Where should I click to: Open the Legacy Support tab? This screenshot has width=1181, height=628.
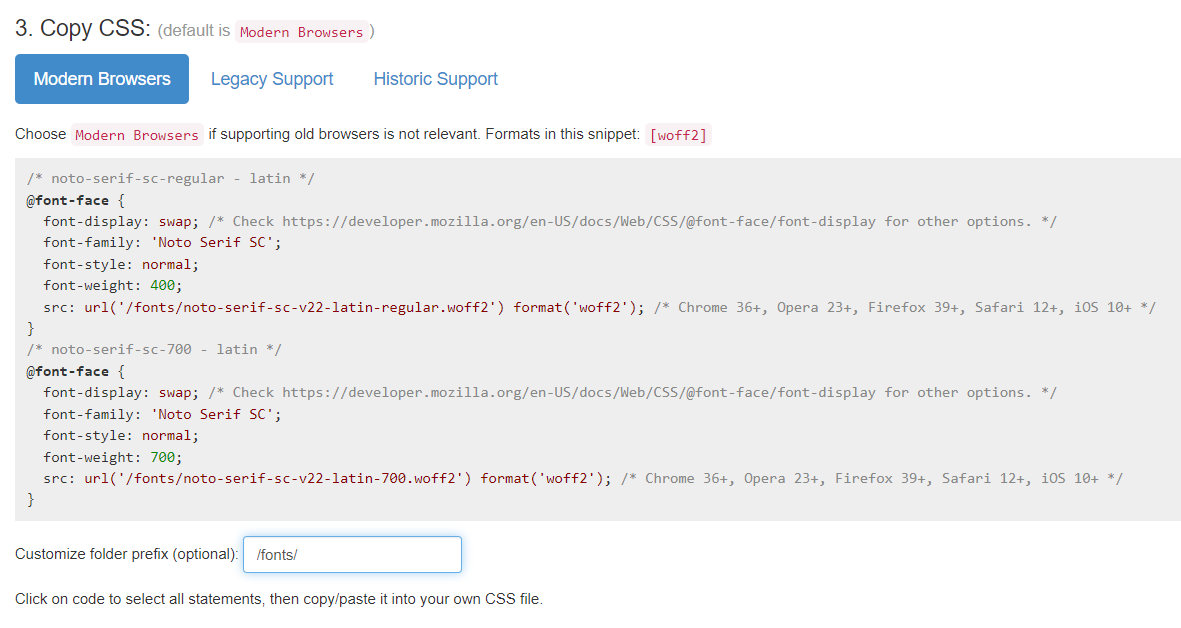pos(272,79)
